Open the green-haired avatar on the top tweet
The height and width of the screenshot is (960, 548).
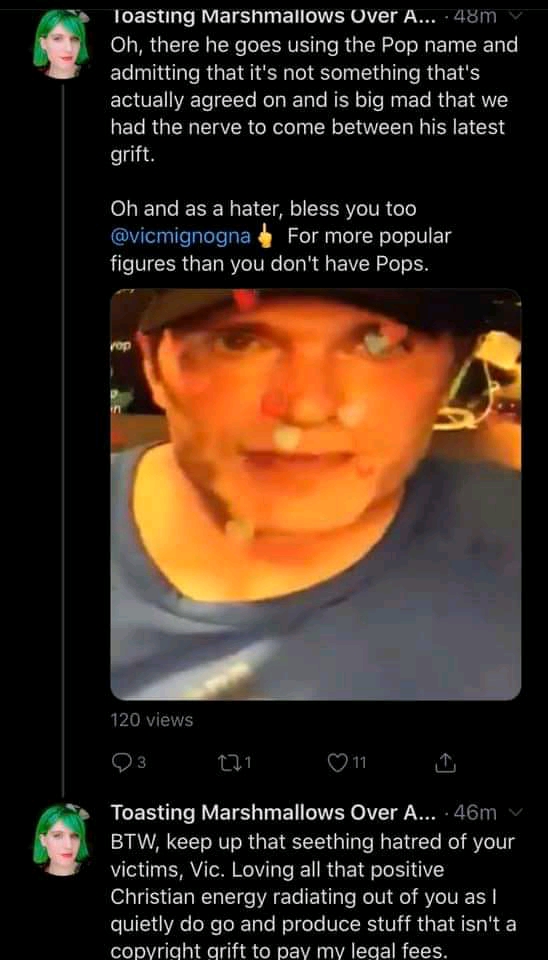click(x=60, y=44)
